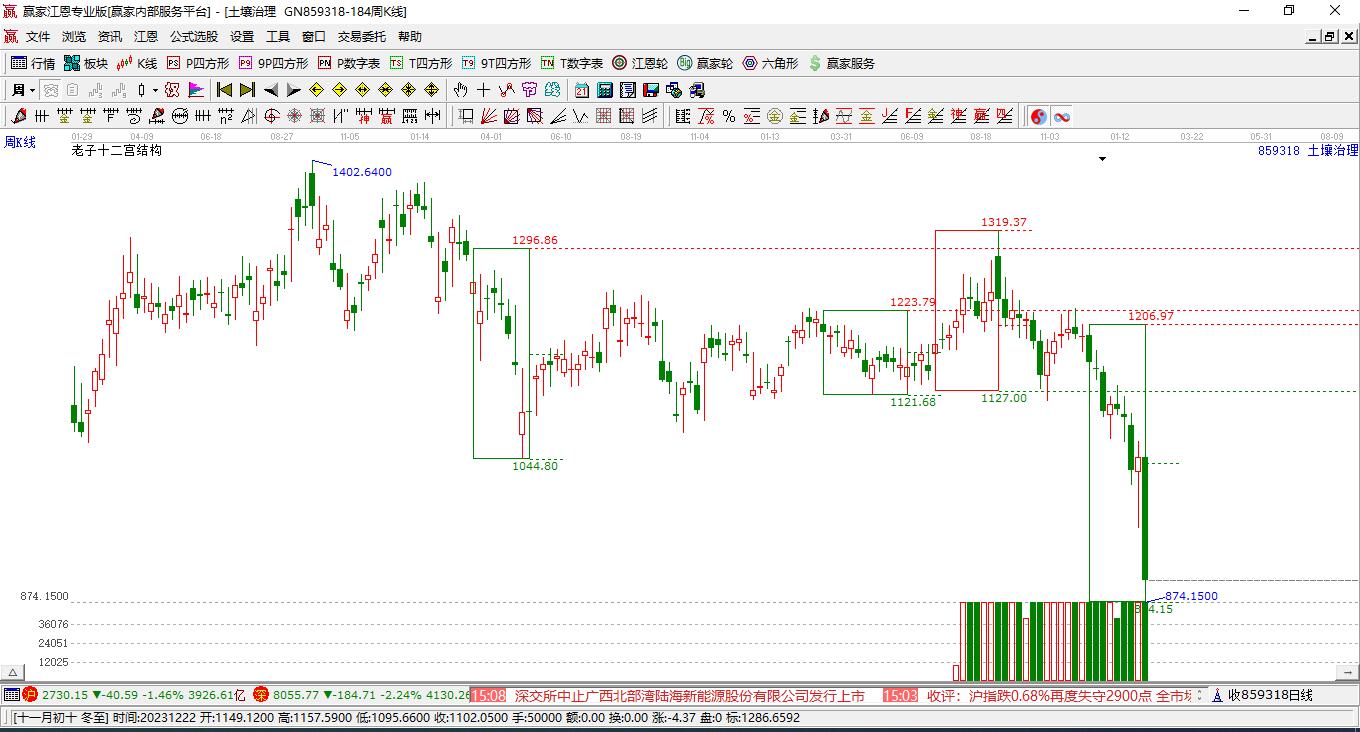Select the red pencil drawing tool

click(x=18, y=116)
